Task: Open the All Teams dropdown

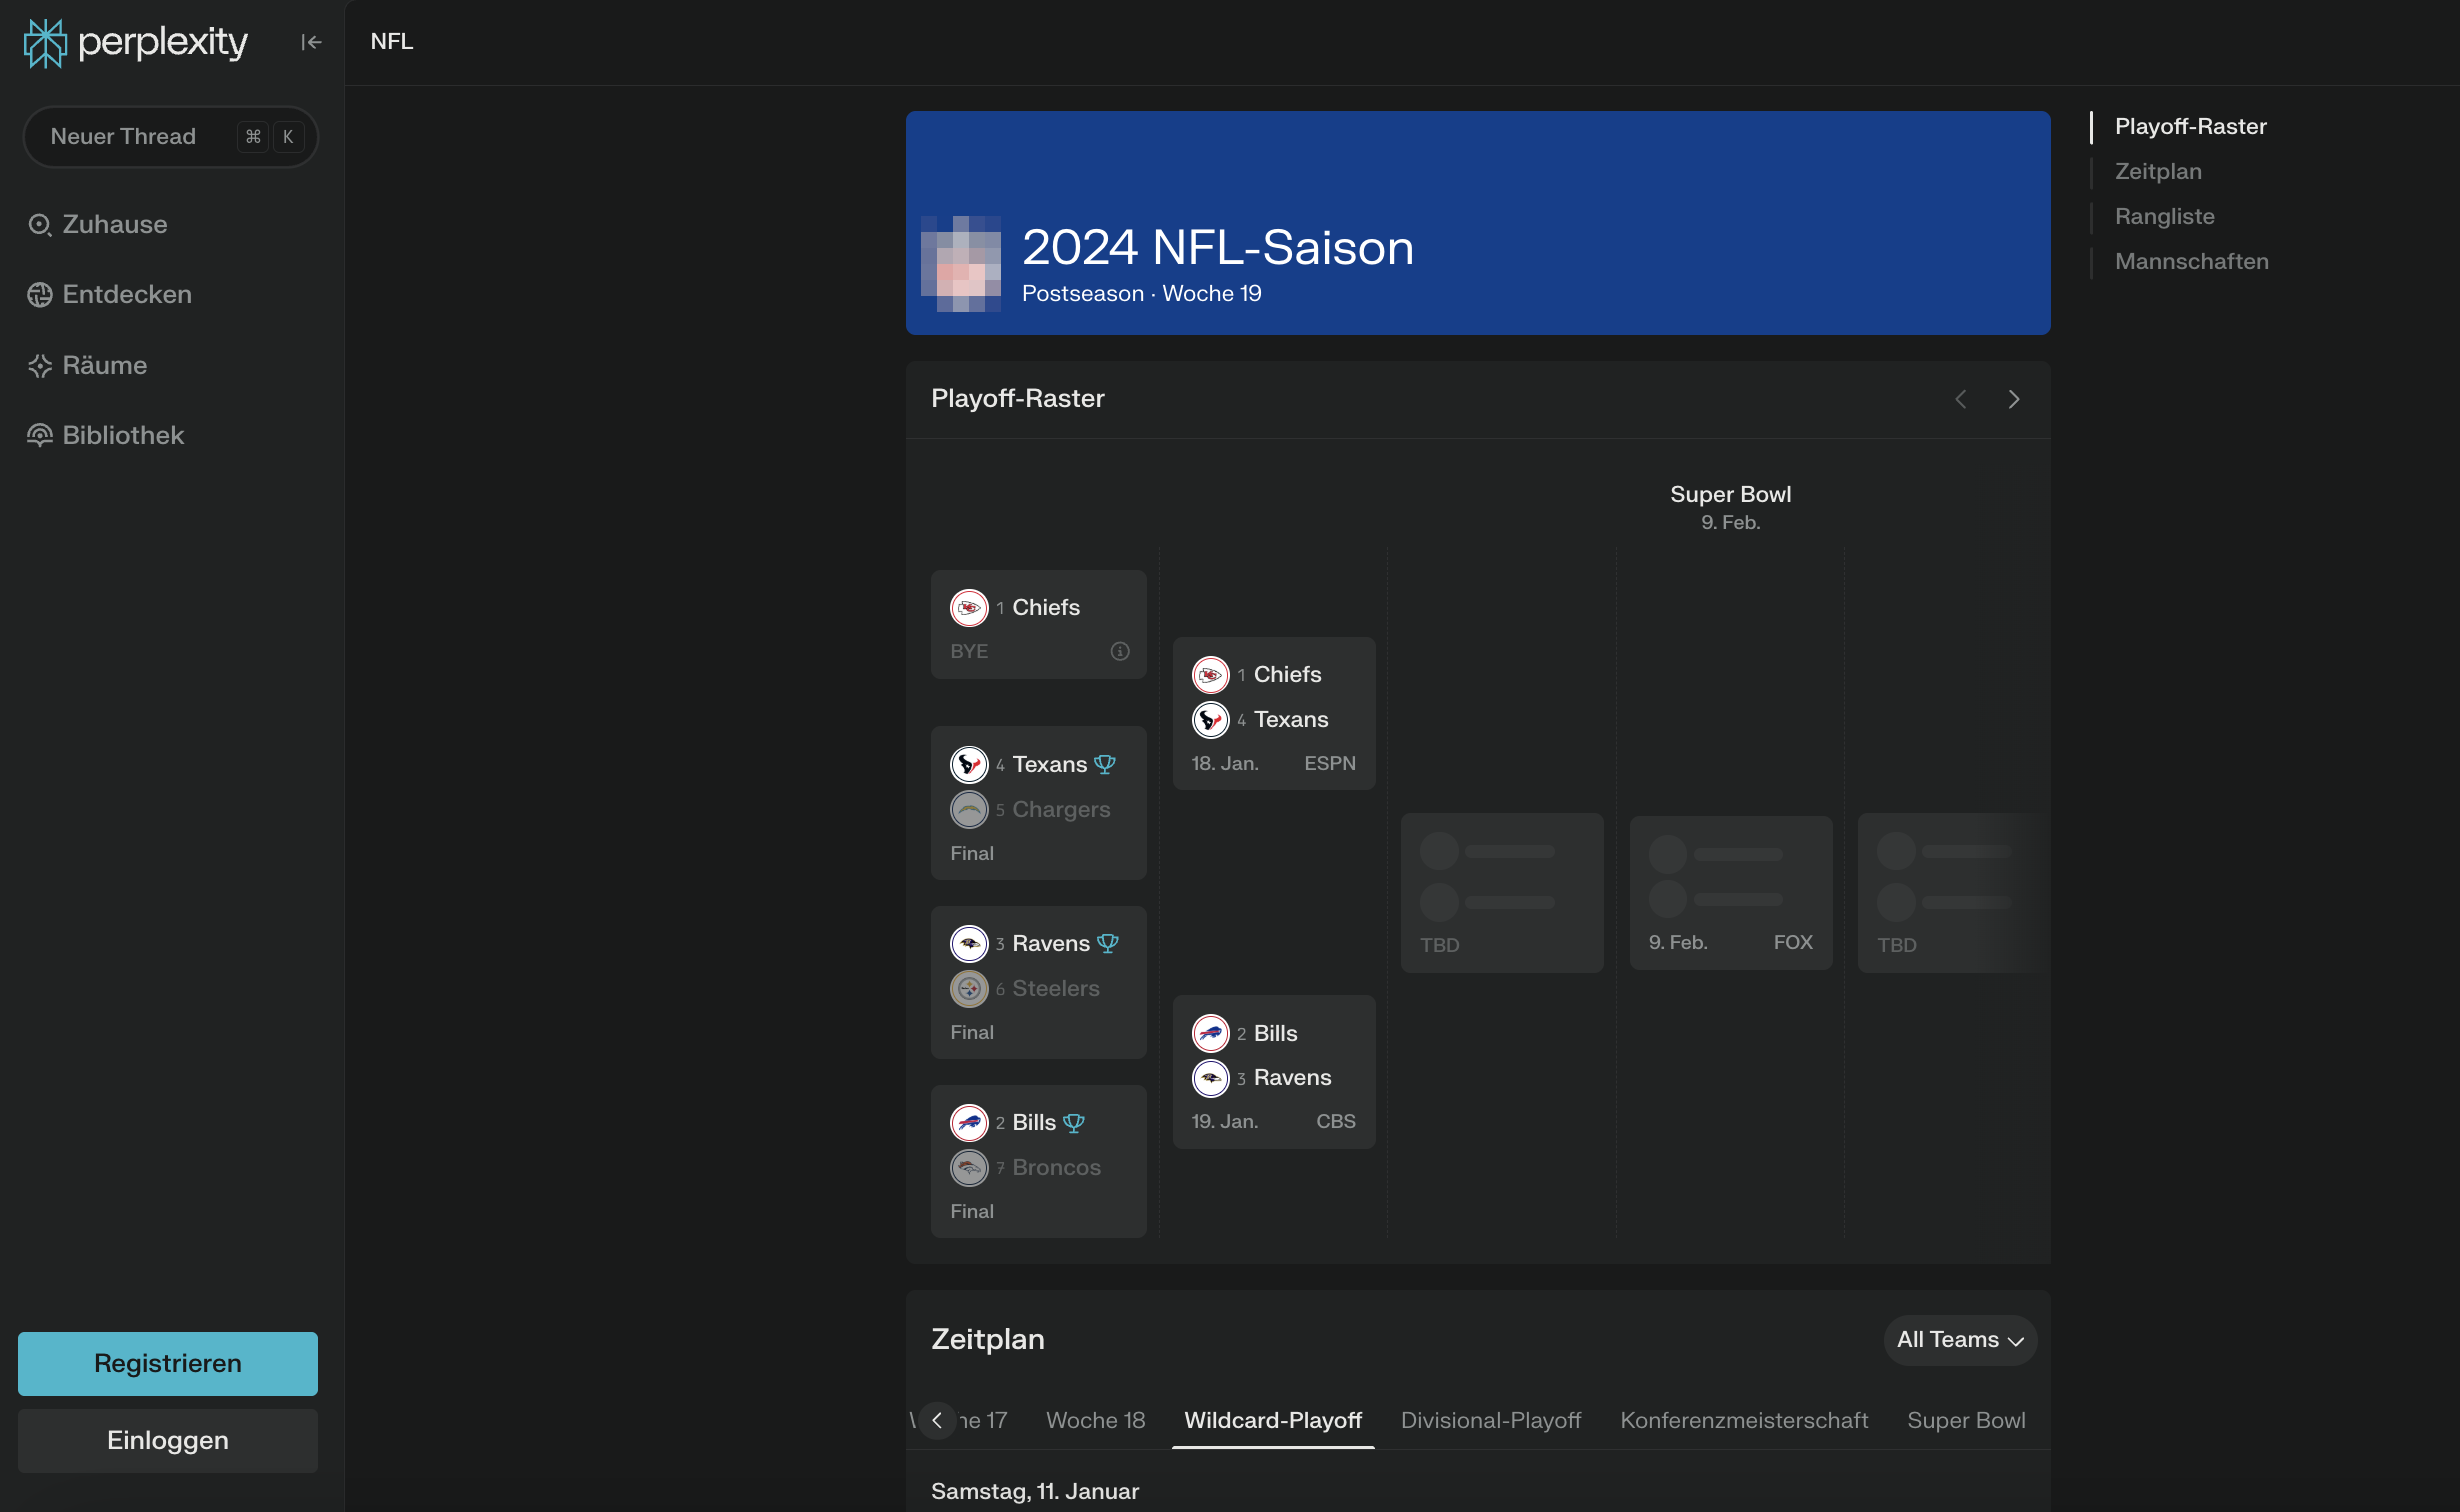Action: [1958, 1340]
